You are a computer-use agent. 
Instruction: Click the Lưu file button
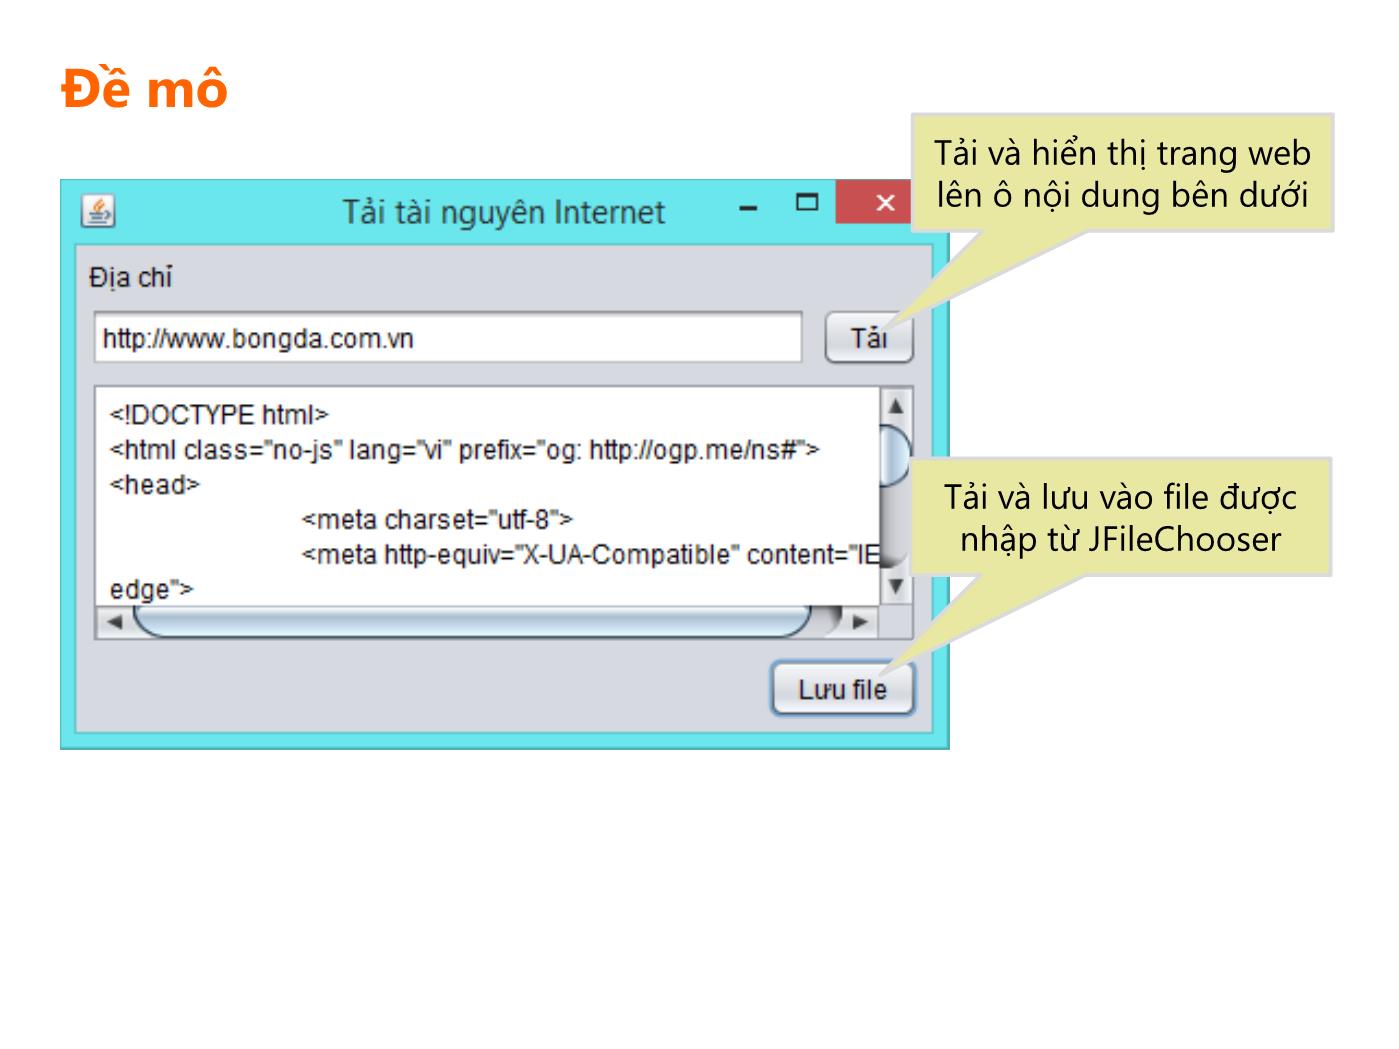(843, 689)
